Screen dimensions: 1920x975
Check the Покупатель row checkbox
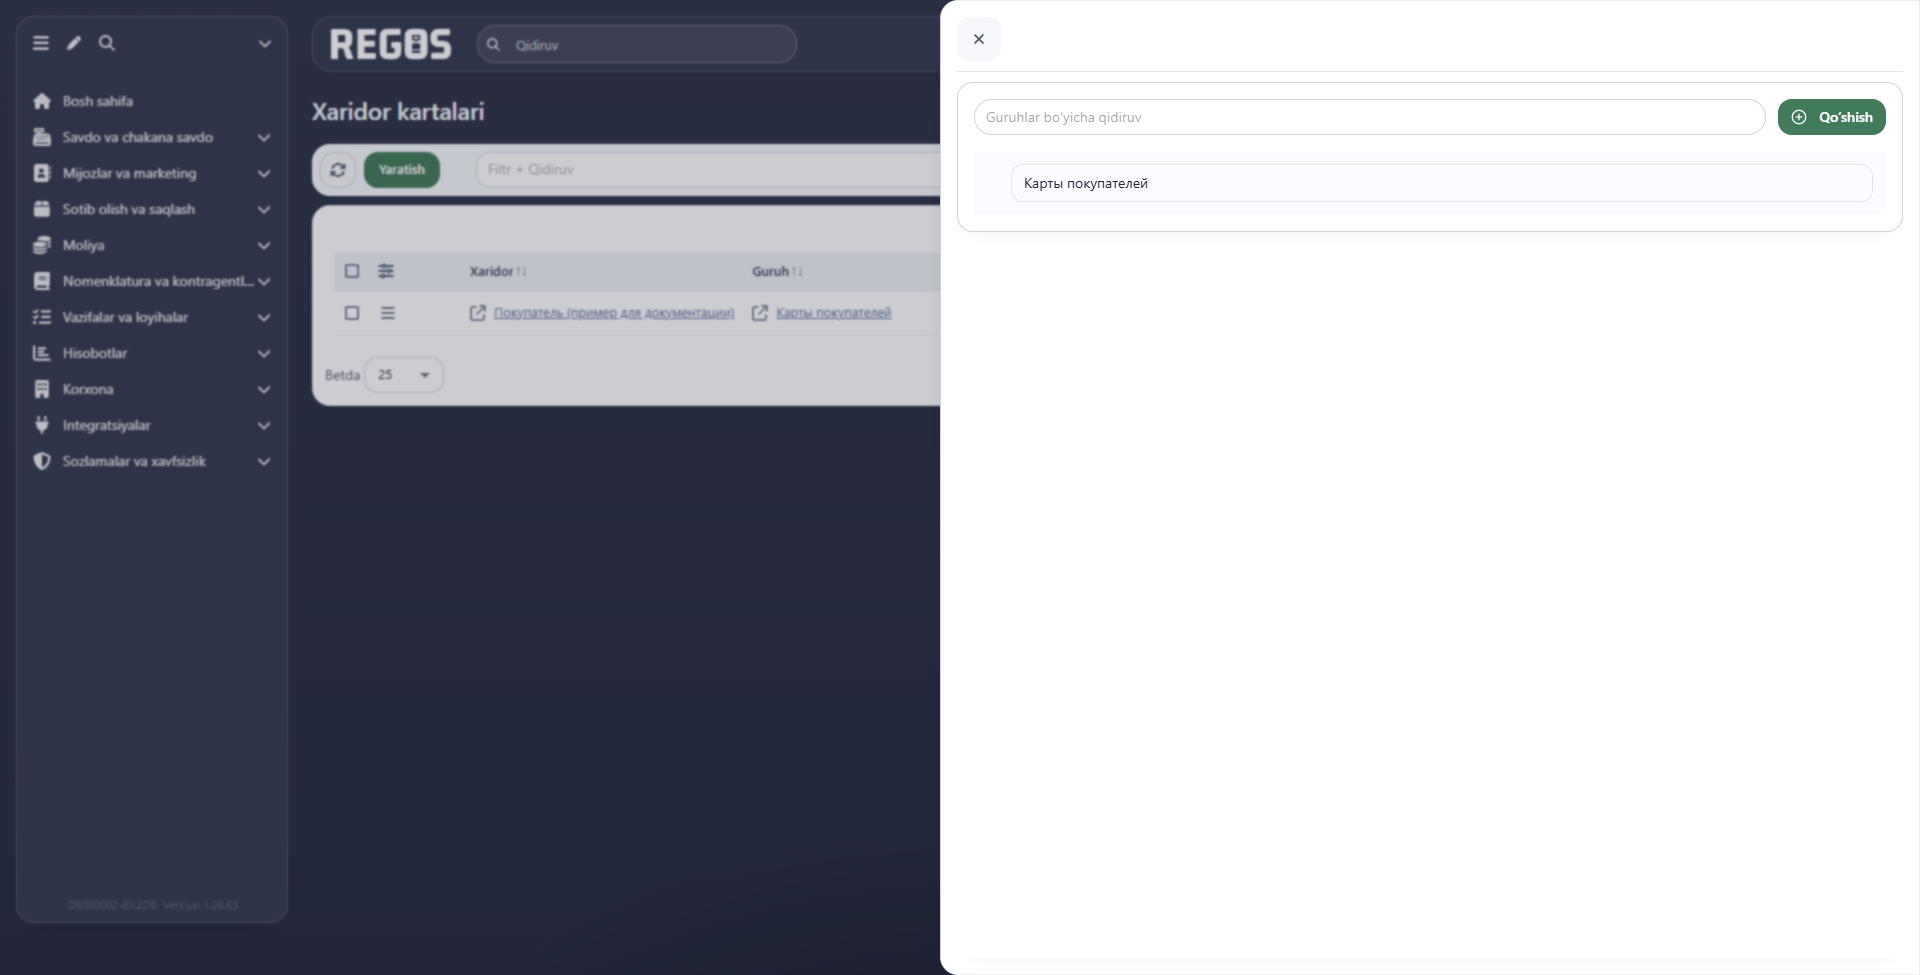pos(352,313)
